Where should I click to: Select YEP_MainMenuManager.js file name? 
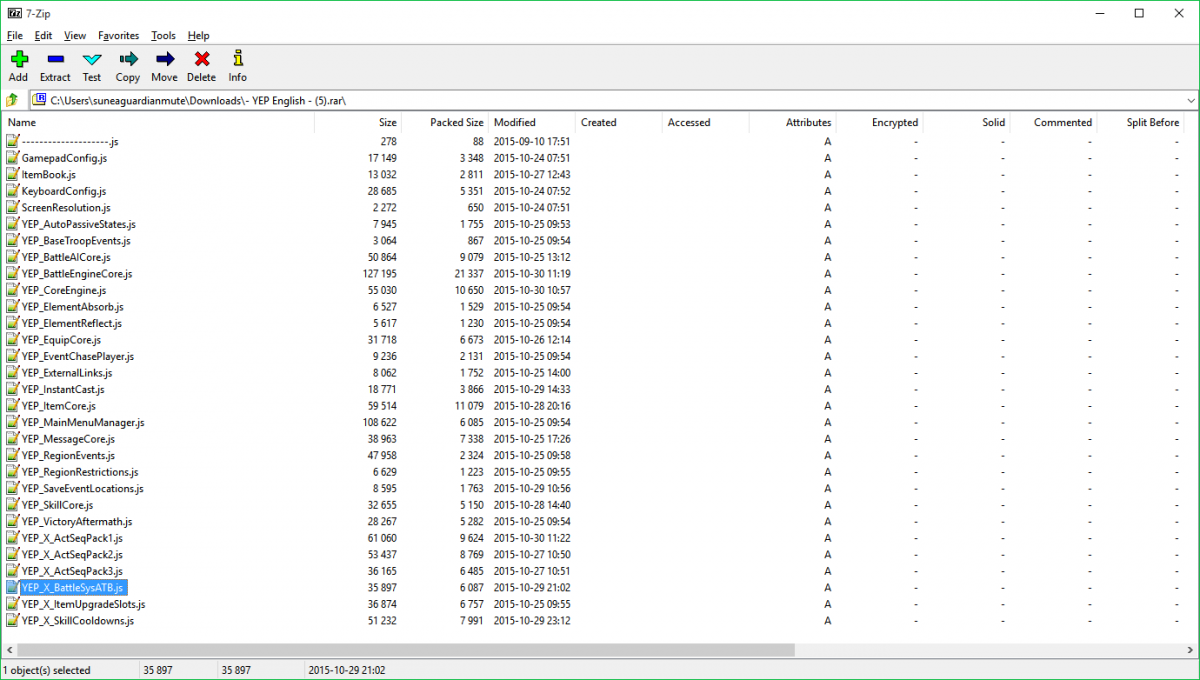point(83,422)
